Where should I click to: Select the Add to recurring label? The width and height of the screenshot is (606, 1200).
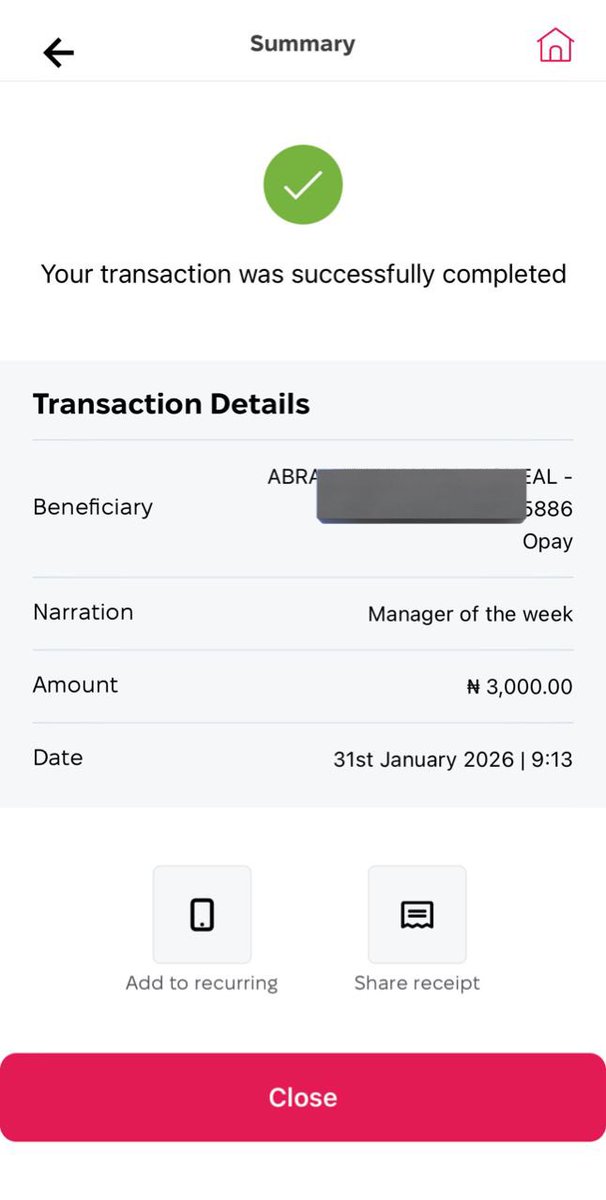202,983
